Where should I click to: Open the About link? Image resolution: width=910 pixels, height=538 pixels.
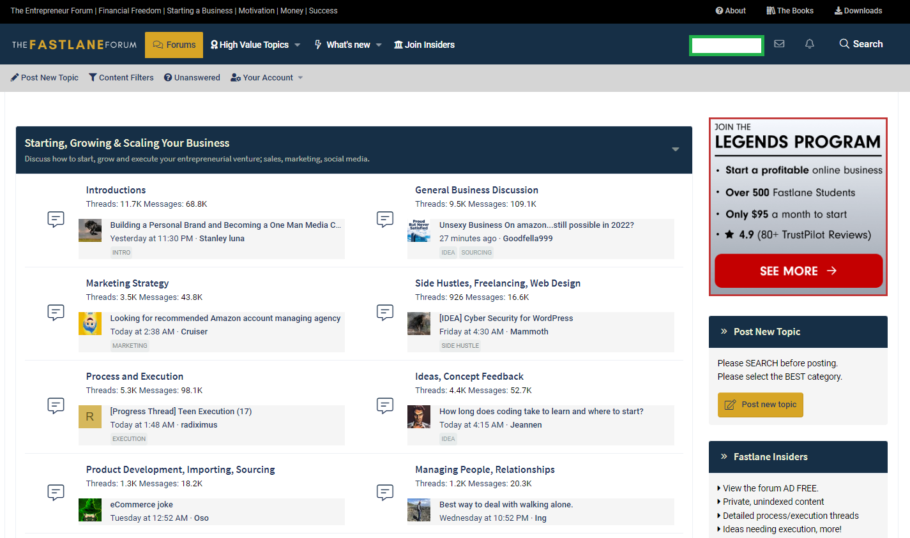tap(731, 10)
